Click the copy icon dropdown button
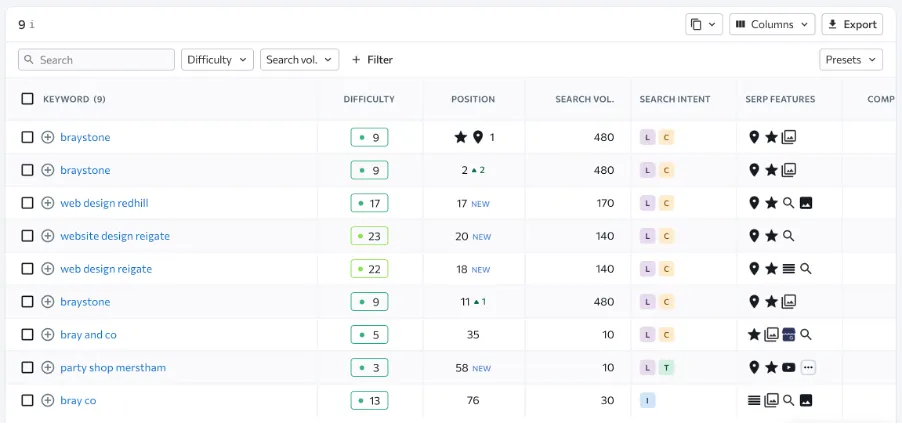Viewport: 902px width, 424px height. tap(703, 24)
